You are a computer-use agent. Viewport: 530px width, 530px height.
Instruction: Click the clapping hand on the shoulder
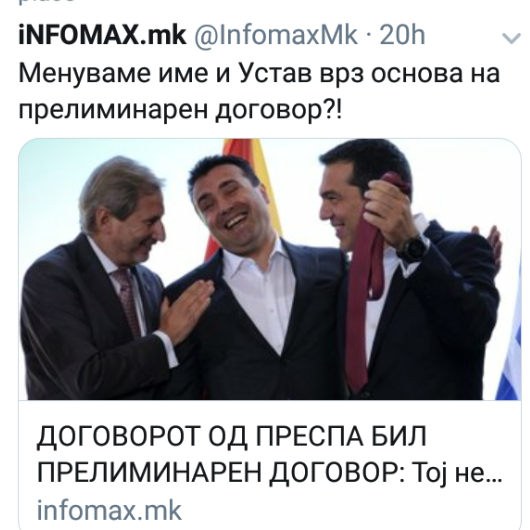click(x=185, y=310)
